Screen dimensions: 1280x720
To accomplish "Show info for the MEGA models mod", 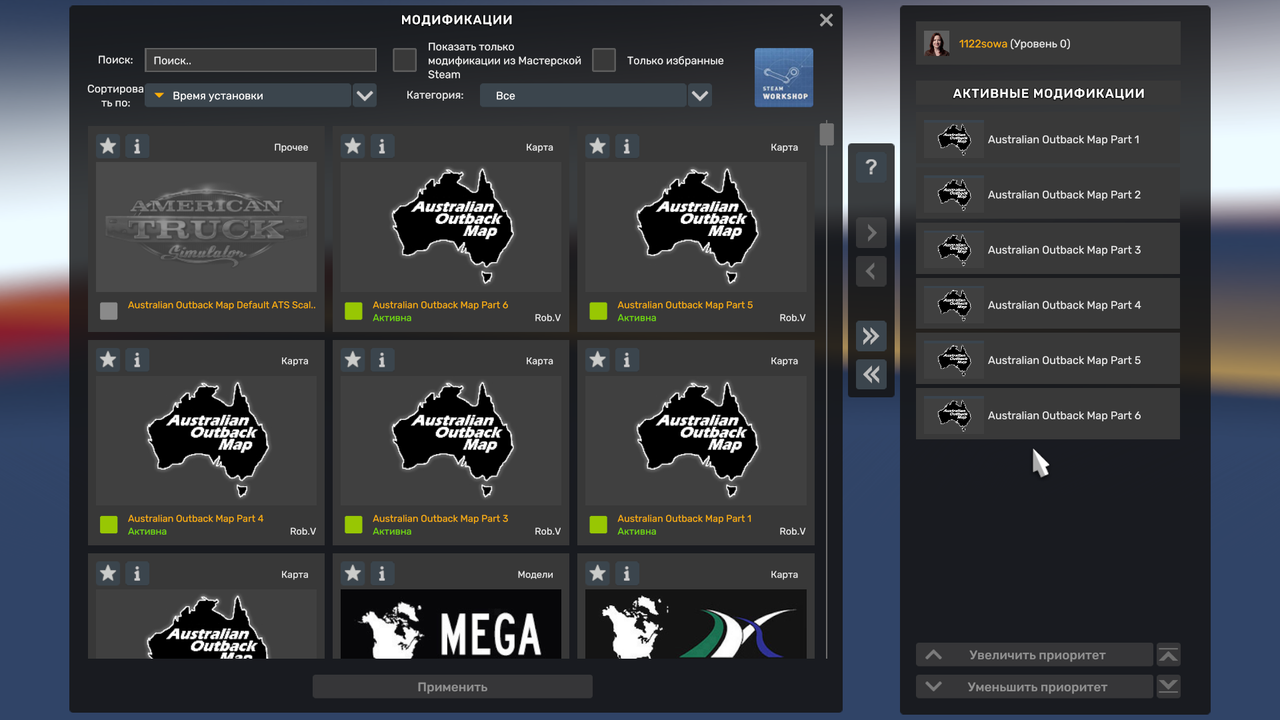I will pos(382,573).
